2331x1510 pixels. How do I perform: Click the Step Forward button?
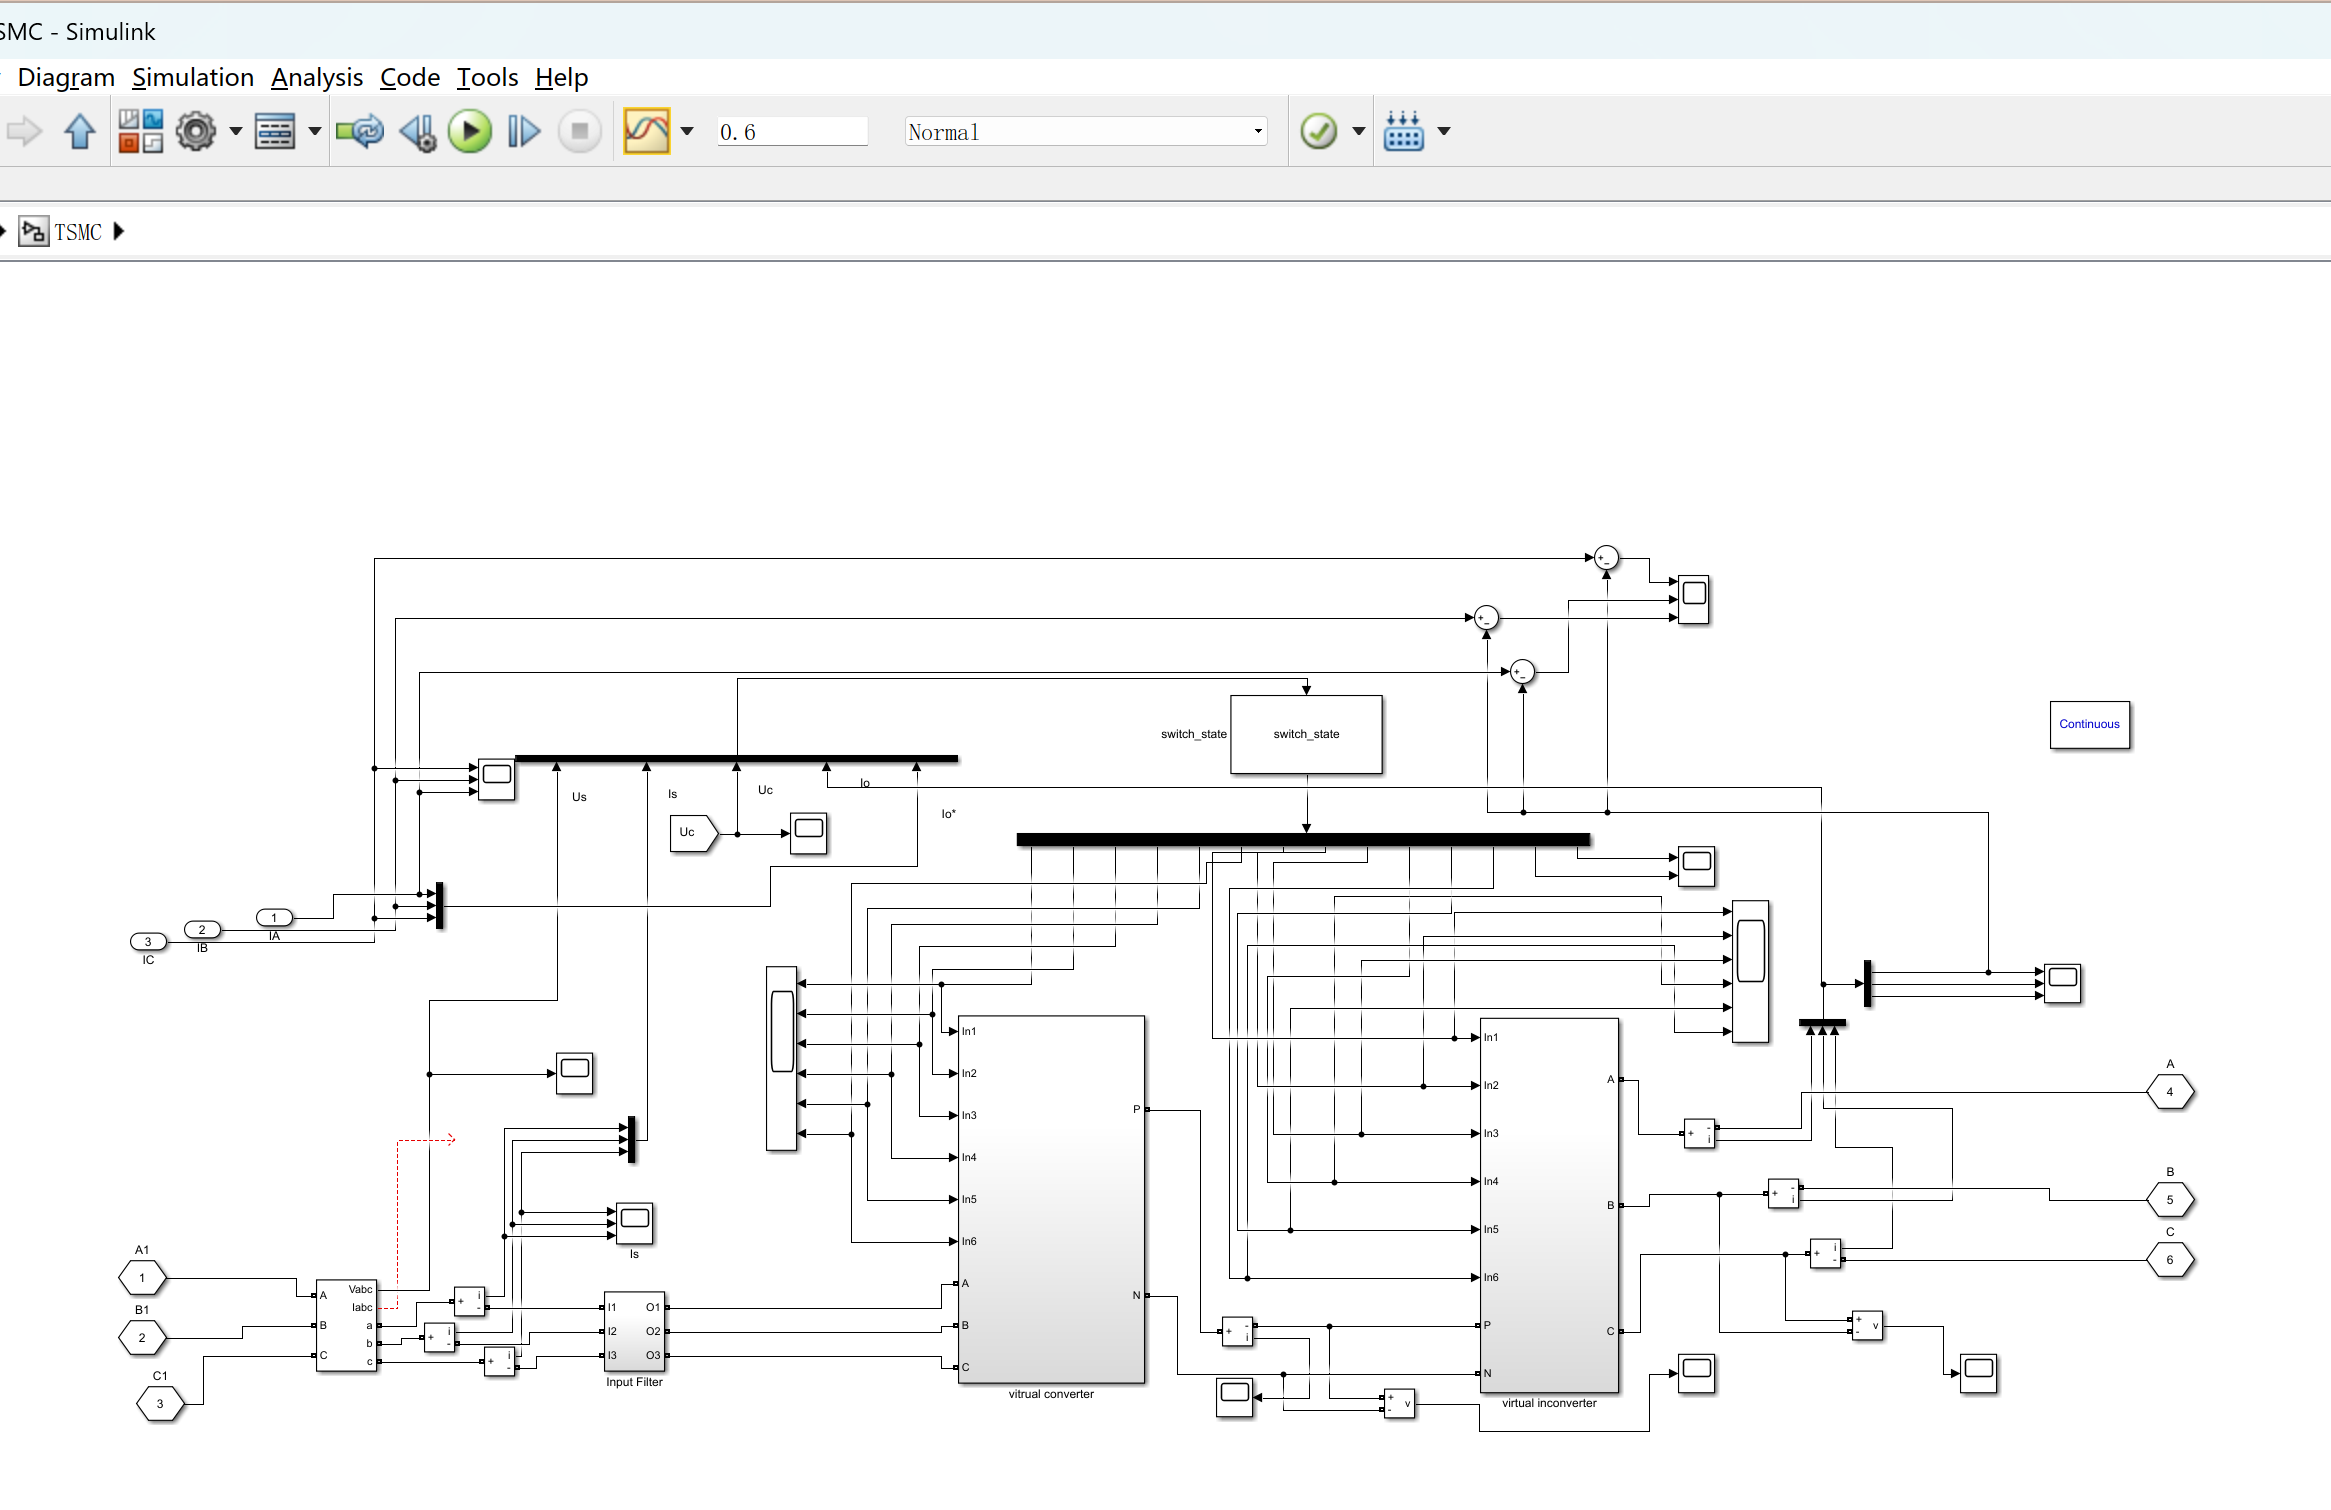coord(524,131)
